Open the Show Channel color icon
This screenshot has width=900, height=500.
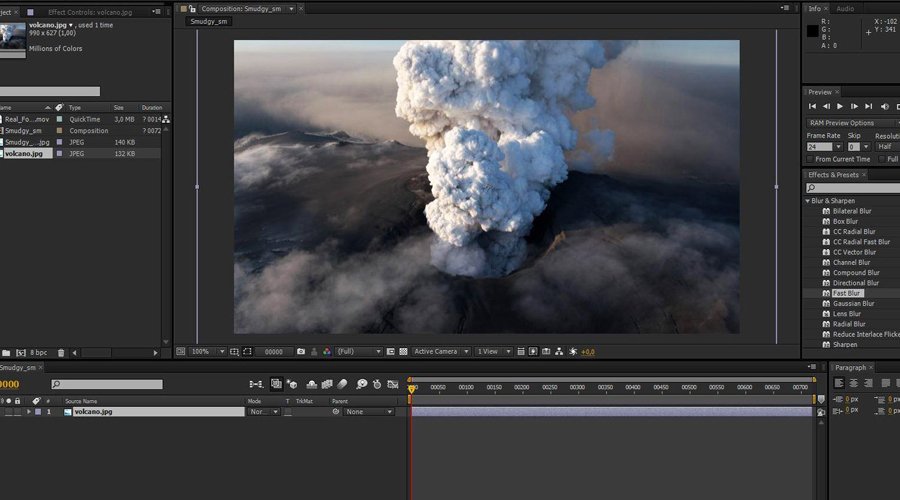pos(327,351)
